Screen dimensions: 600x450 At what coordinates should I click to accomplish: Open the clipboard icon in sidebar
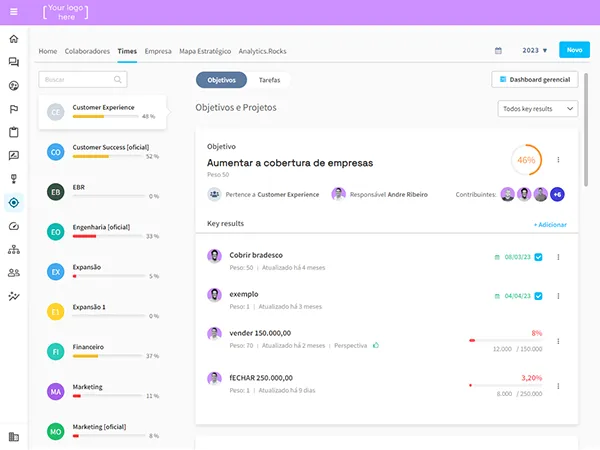pos(14,132)
